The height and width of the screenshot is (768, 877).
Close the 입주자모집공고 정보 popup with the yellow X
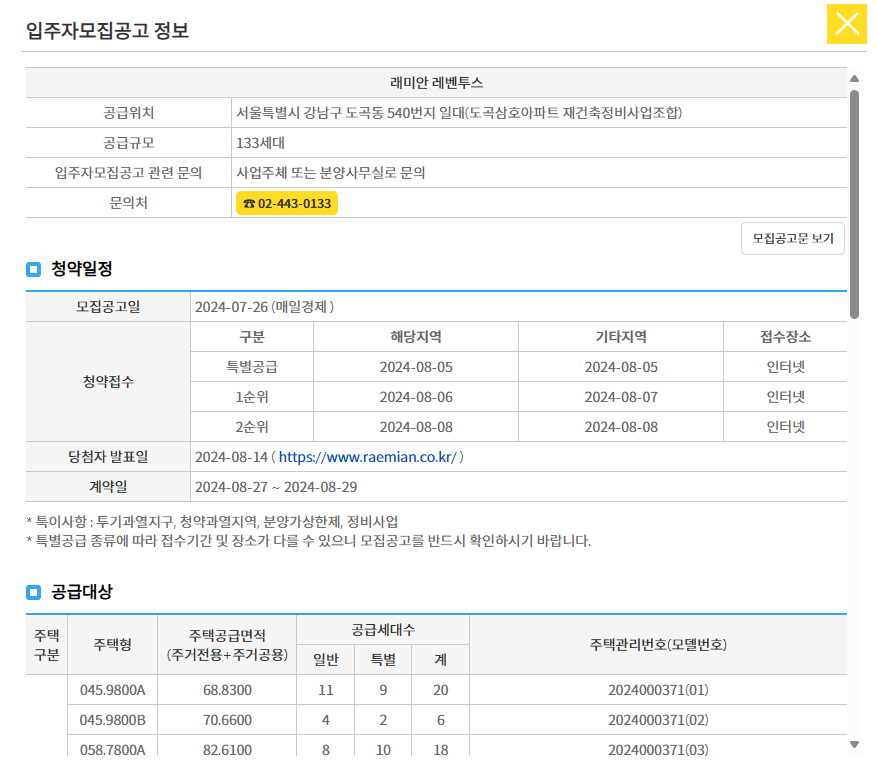tap(846, 24)
